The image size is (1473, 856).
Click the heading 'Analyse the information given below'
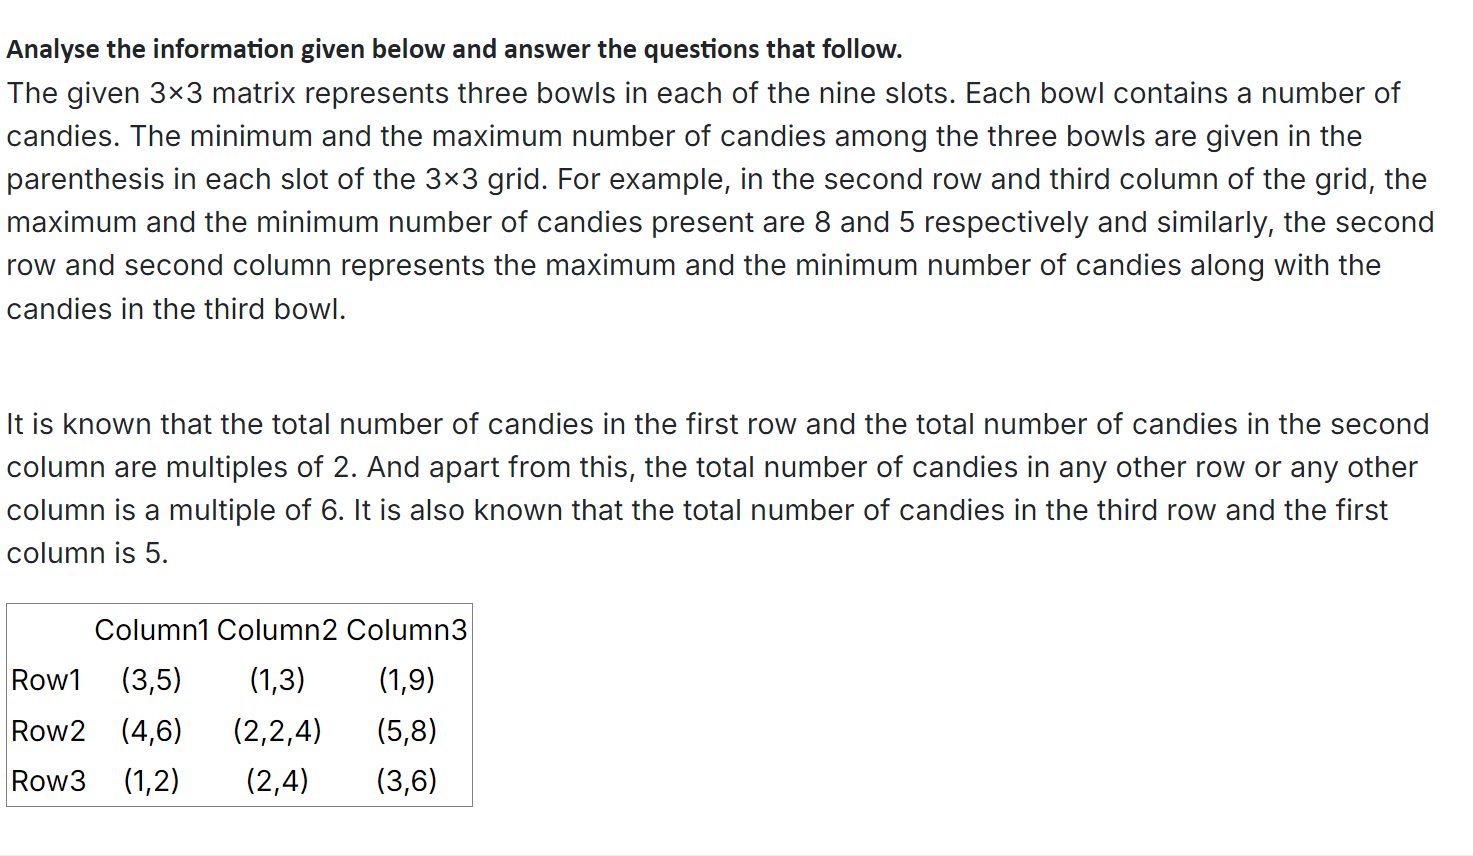pyautogui.click(x=454, y=49)
